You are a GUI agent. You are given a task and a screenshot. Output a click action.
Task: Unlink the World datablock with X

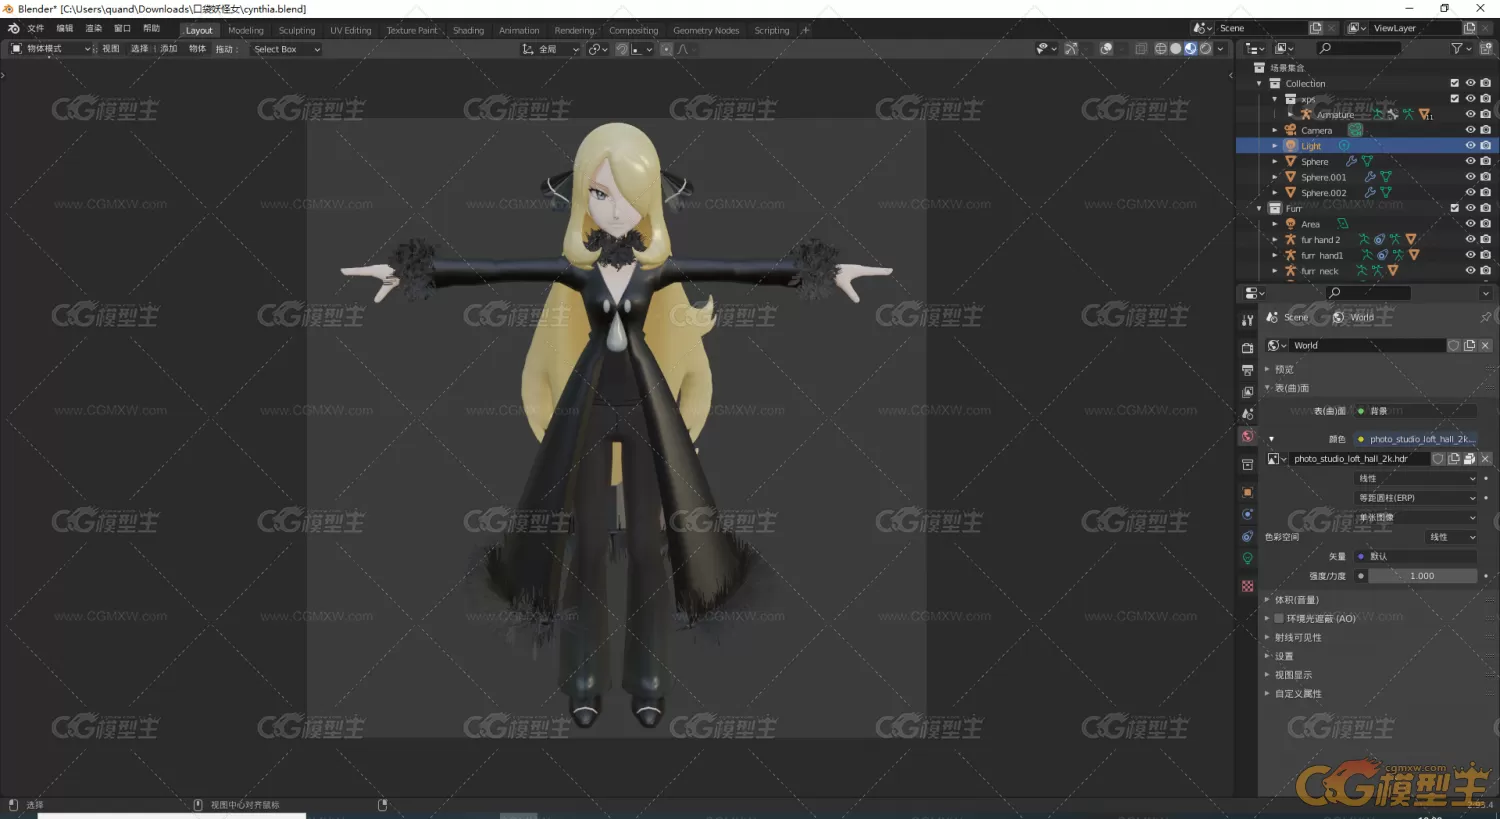coord(1485,345)
